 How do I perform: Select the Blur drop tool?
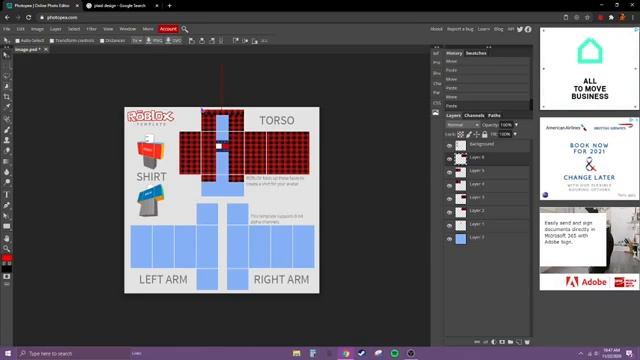(x=7, y=172)
